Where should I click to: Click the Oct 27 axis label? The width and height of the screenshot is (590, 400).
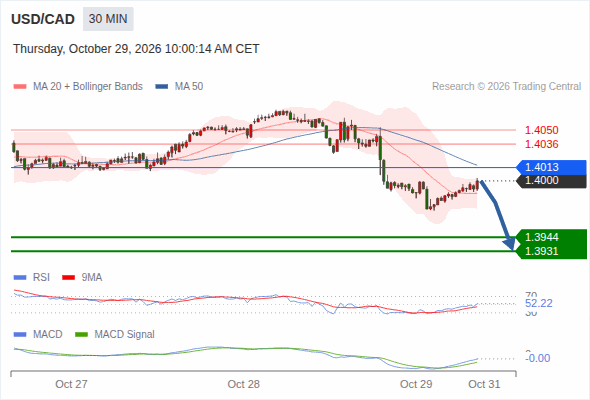click(71, 384)
